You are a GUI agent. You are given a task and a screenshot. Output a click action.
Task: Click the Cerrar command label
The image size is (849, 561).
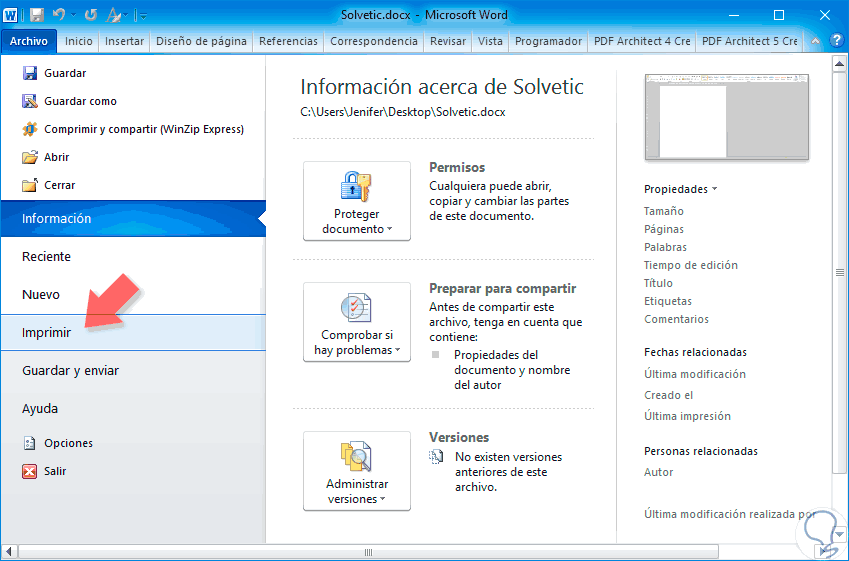coord(60,185)
